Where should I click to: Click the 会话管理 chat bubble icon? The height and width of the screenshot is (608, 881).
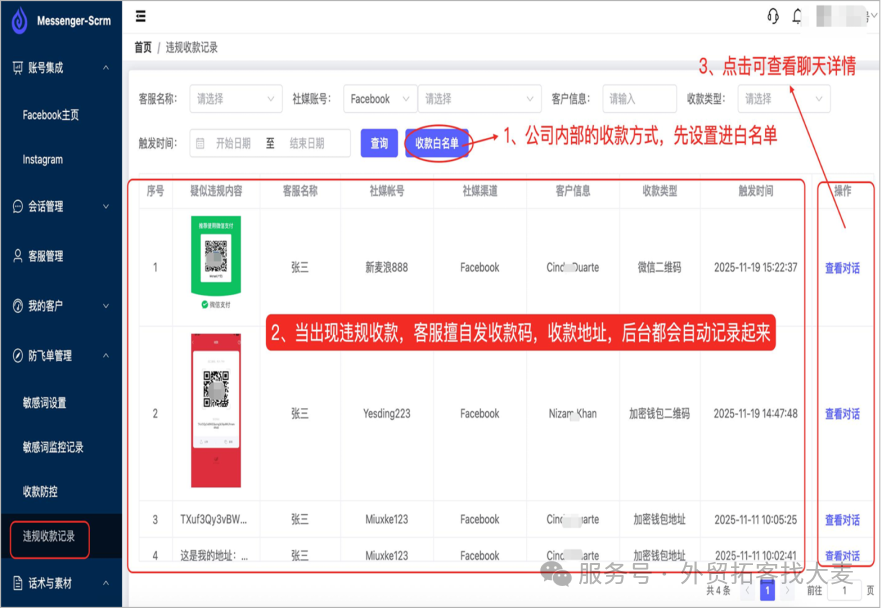[x=18, y=206]
